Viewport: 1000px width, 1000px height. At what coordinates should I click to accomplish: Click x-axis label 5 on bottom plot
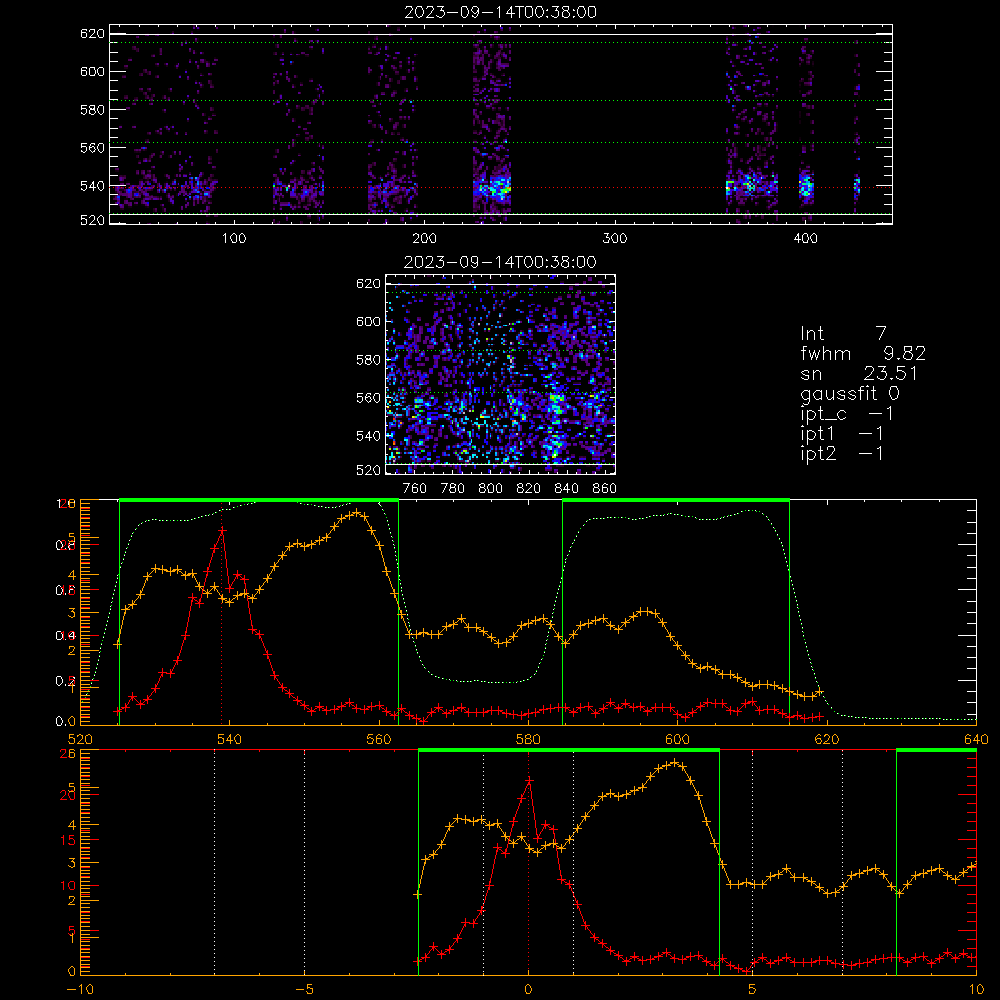(x=752, y=989)
